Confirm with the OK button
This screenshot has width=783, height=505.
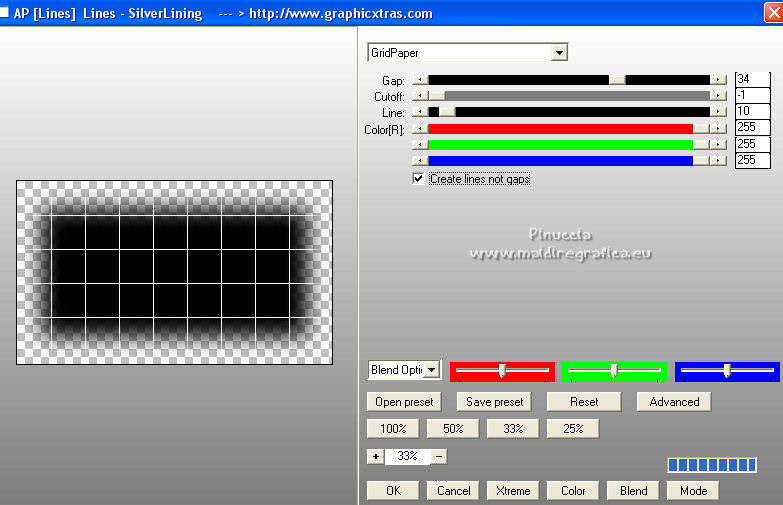(x=393, y=491)
